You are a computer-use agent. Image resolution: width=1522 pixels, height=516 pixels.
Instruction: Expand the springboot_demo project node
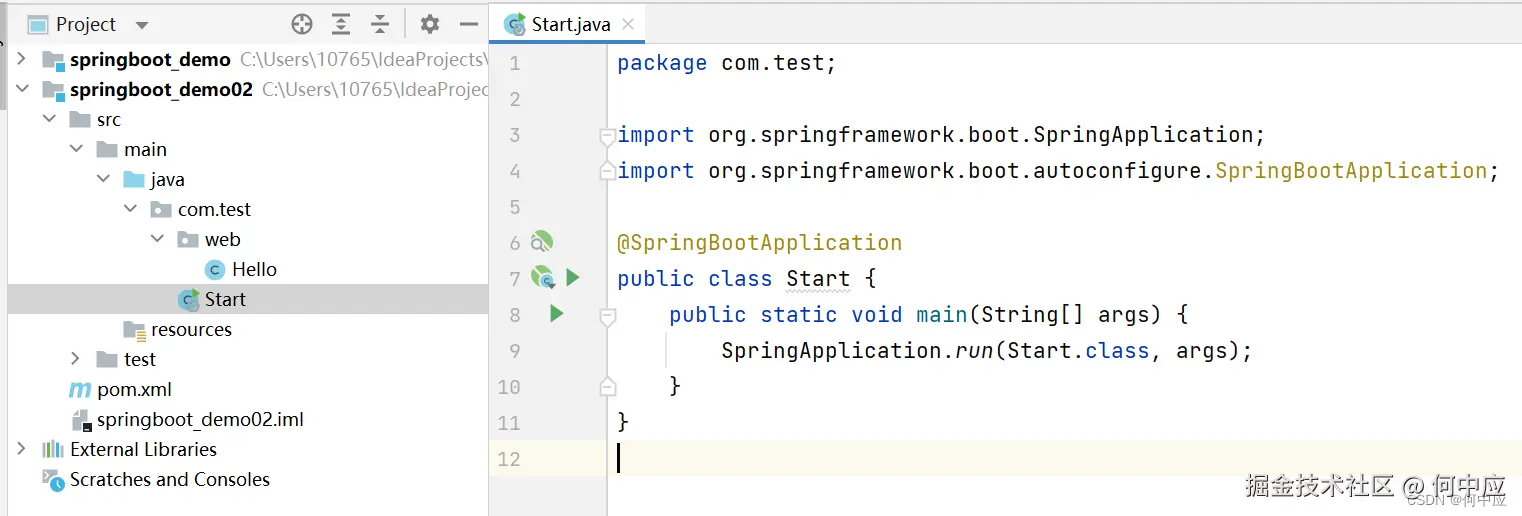[21, 60]
